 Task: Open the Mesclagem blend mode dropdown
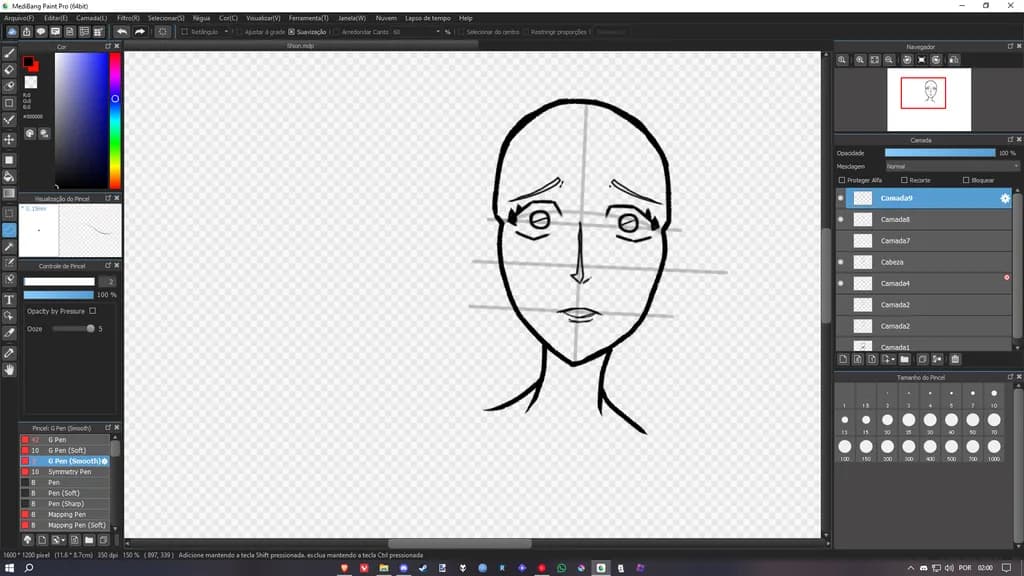point(952,167)
